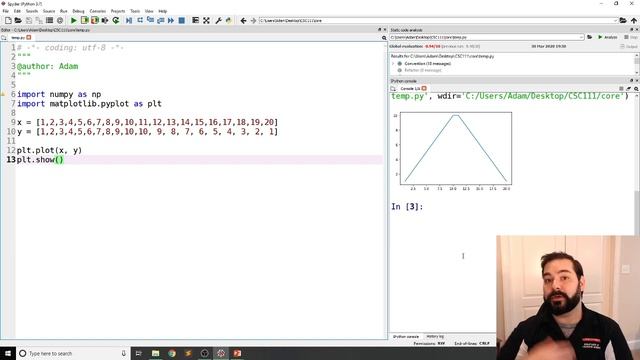Screen dimensions: 640x360
Task: Place cursor on line 12 plt.plot(x, y)
Action: (x=49, y=150)
